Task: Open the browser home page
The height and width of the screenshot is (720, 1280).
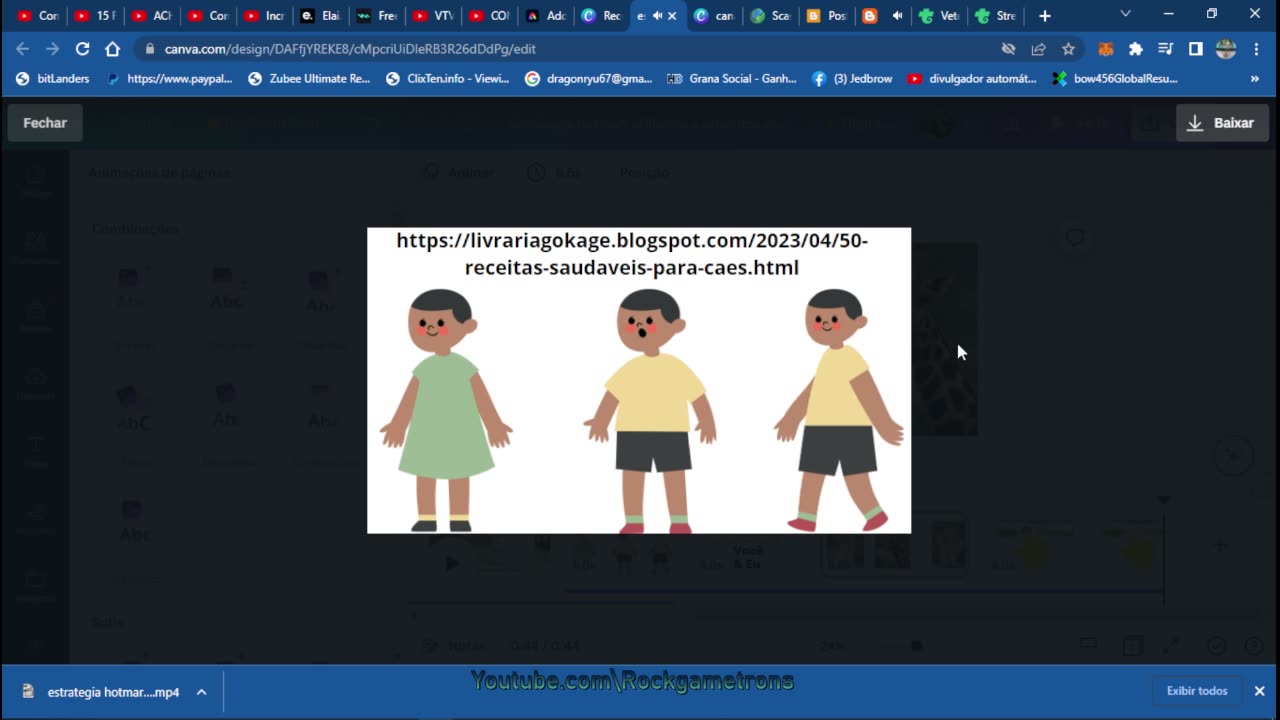Action: tap(113, 48)
